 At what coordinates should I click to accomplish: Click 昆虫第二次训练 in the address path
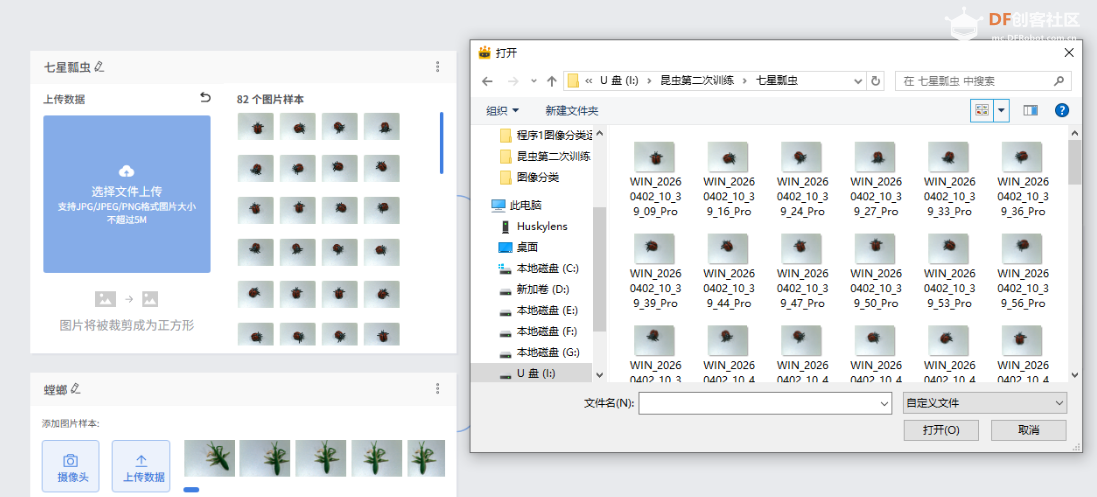[x=697, y=81]
